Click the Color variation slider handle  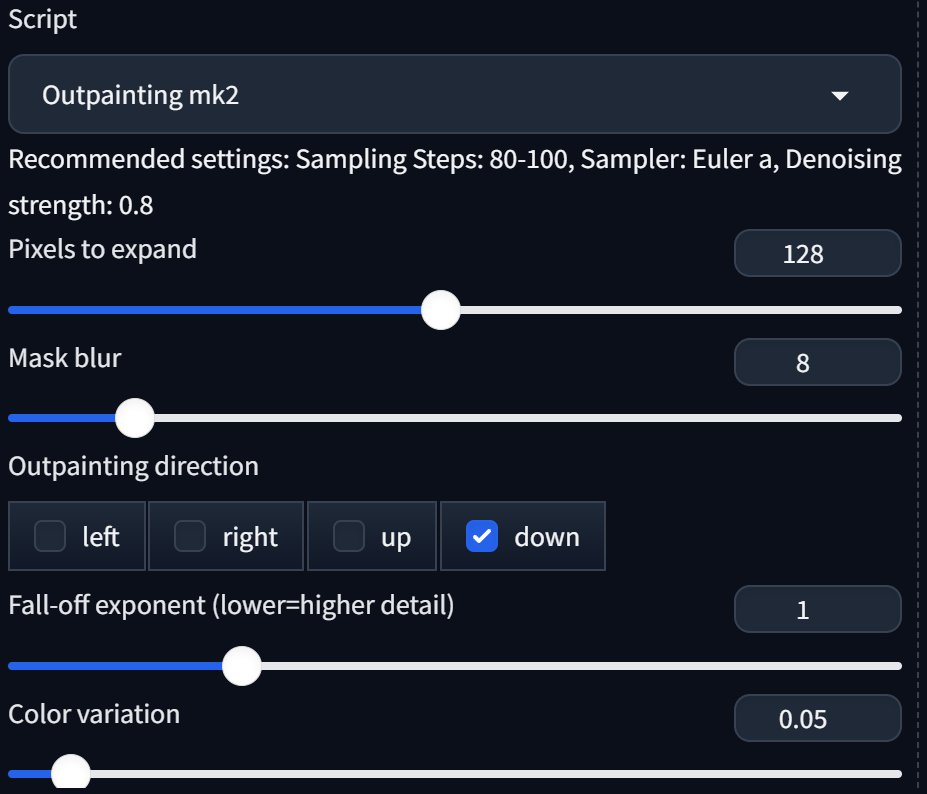tap(70, 773)
